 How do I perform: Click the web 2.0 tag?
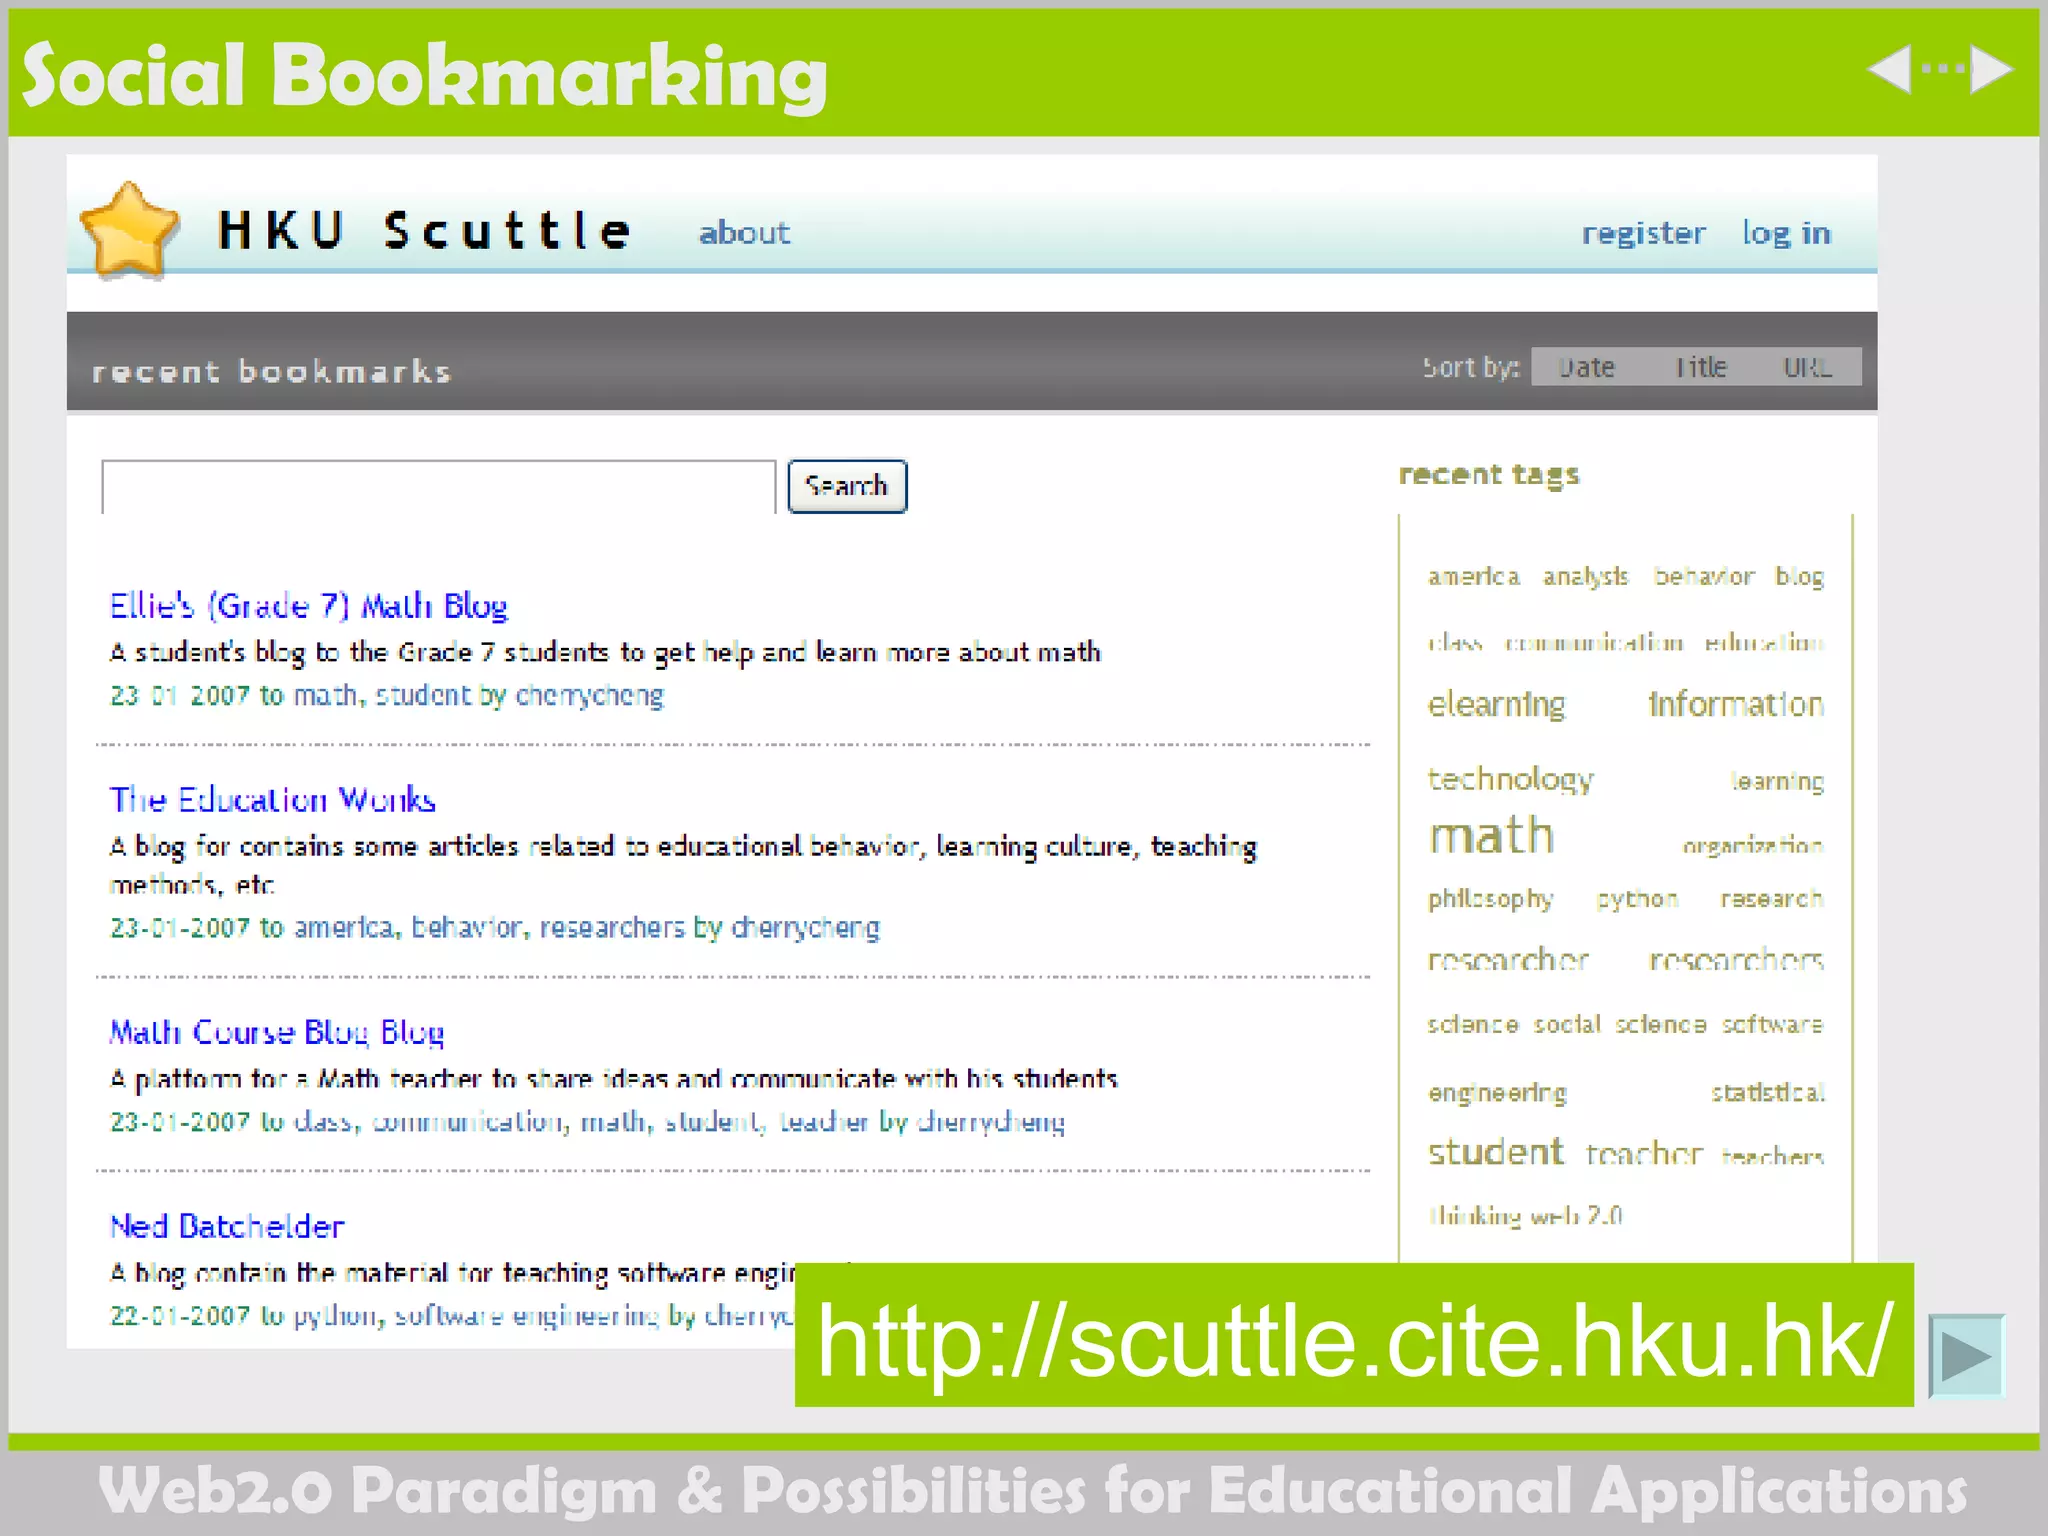[x=1577, y=1216]
